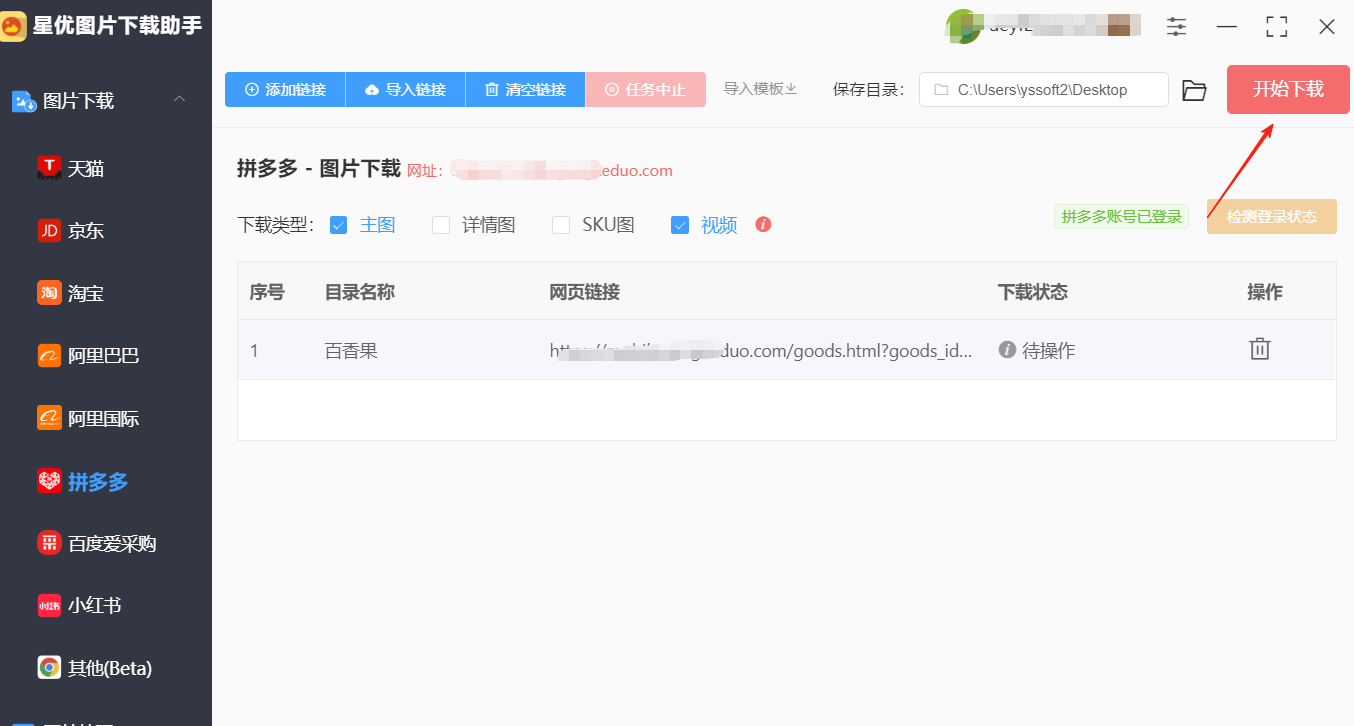Minimize the application window
The width and height of the screenshot is (1354, 726).
pos(1227,27)
